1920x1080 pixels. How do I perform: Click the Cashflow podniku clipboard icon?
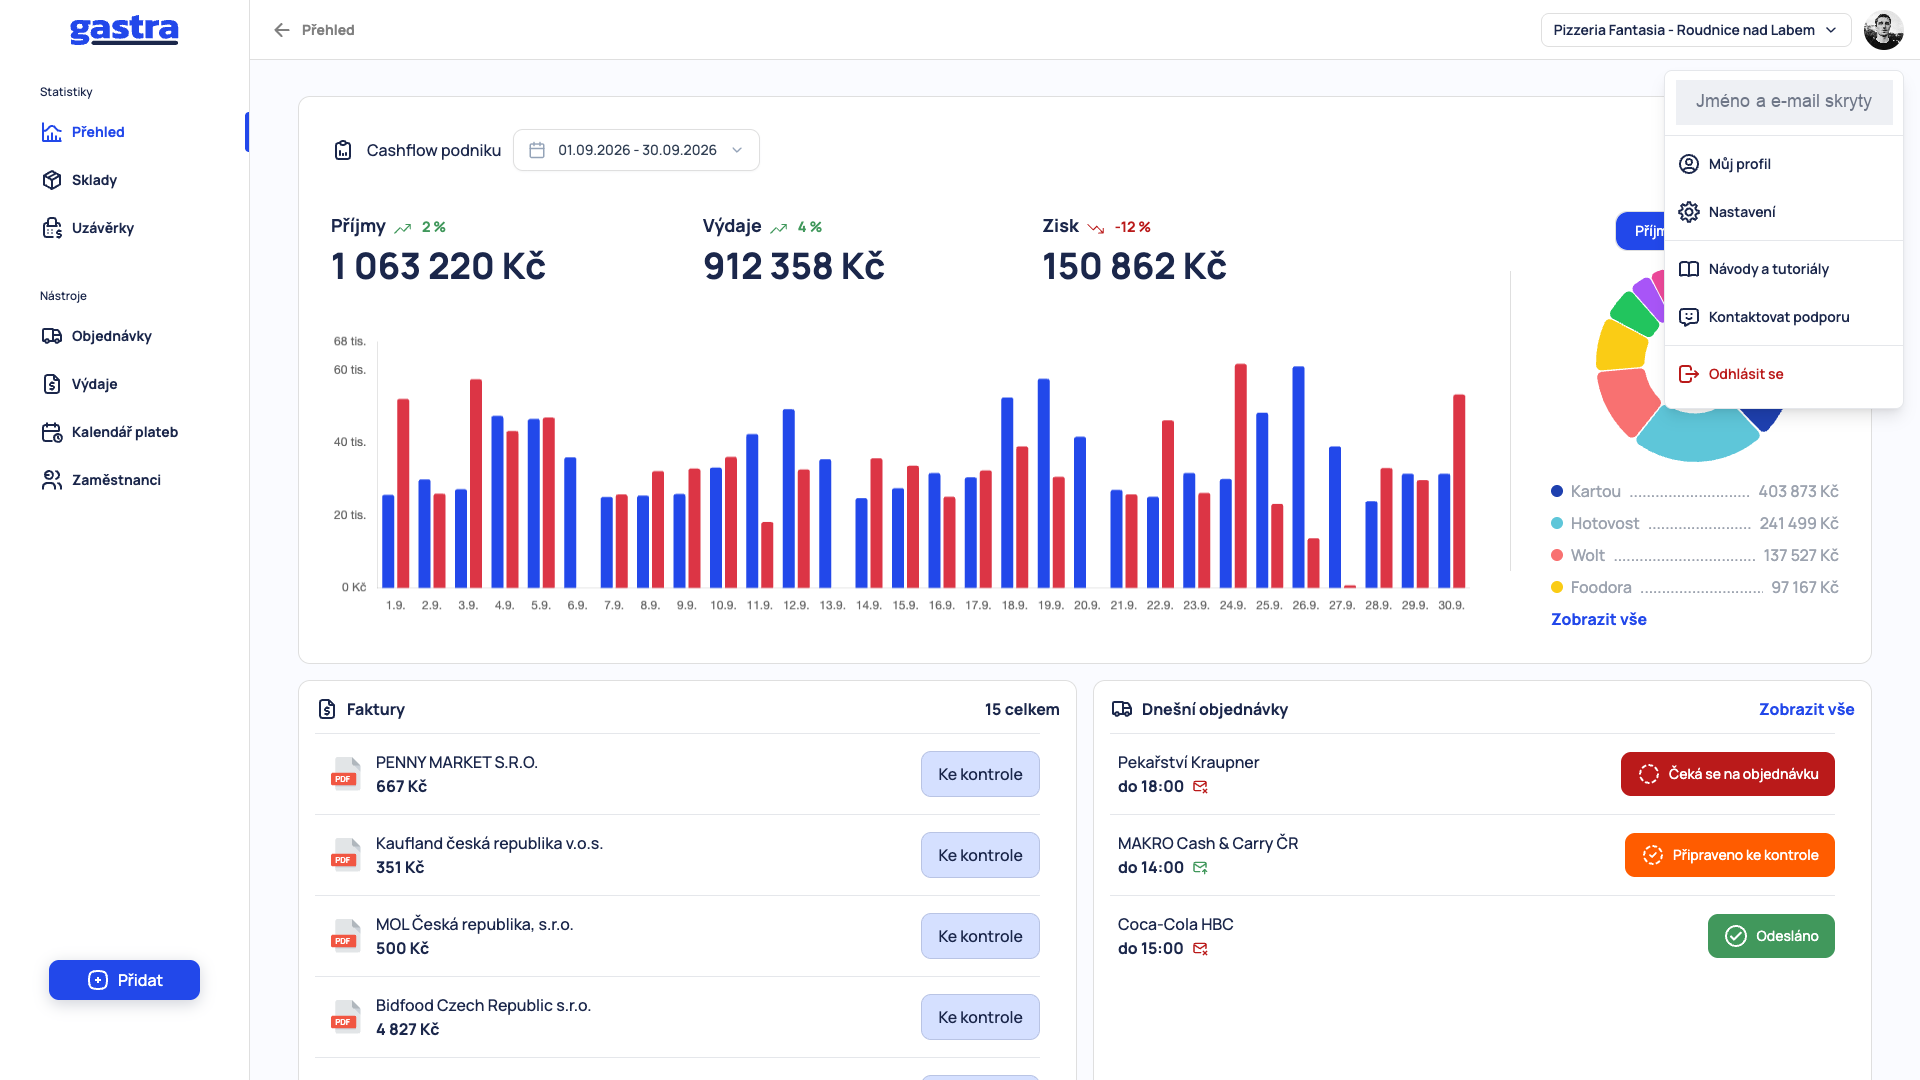click(x=343, y=150)
